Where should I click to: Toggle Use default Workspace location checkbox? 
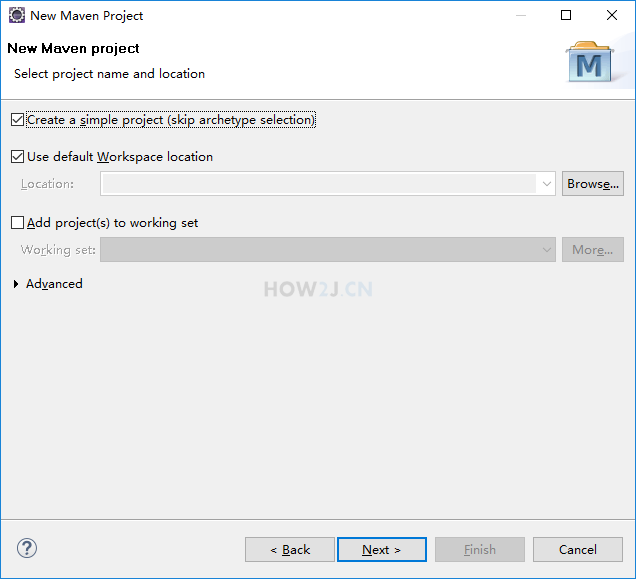(17, 157)
